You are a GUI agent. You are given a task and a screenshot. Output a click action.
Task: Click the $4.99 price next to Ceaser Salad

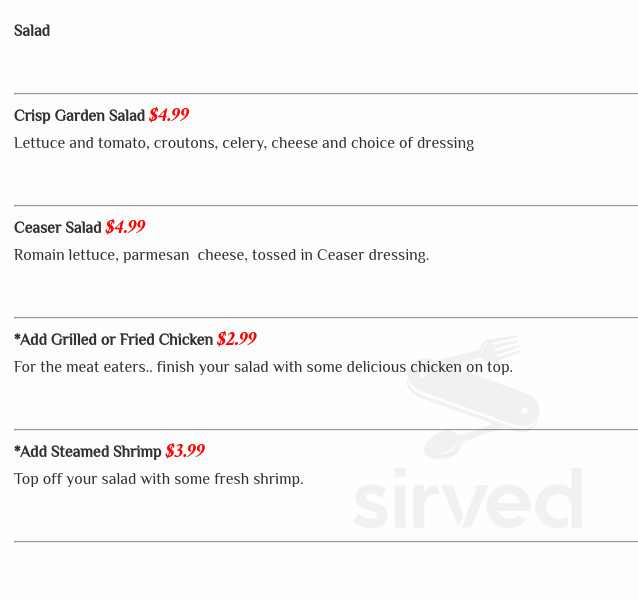(x=125, y=227)
